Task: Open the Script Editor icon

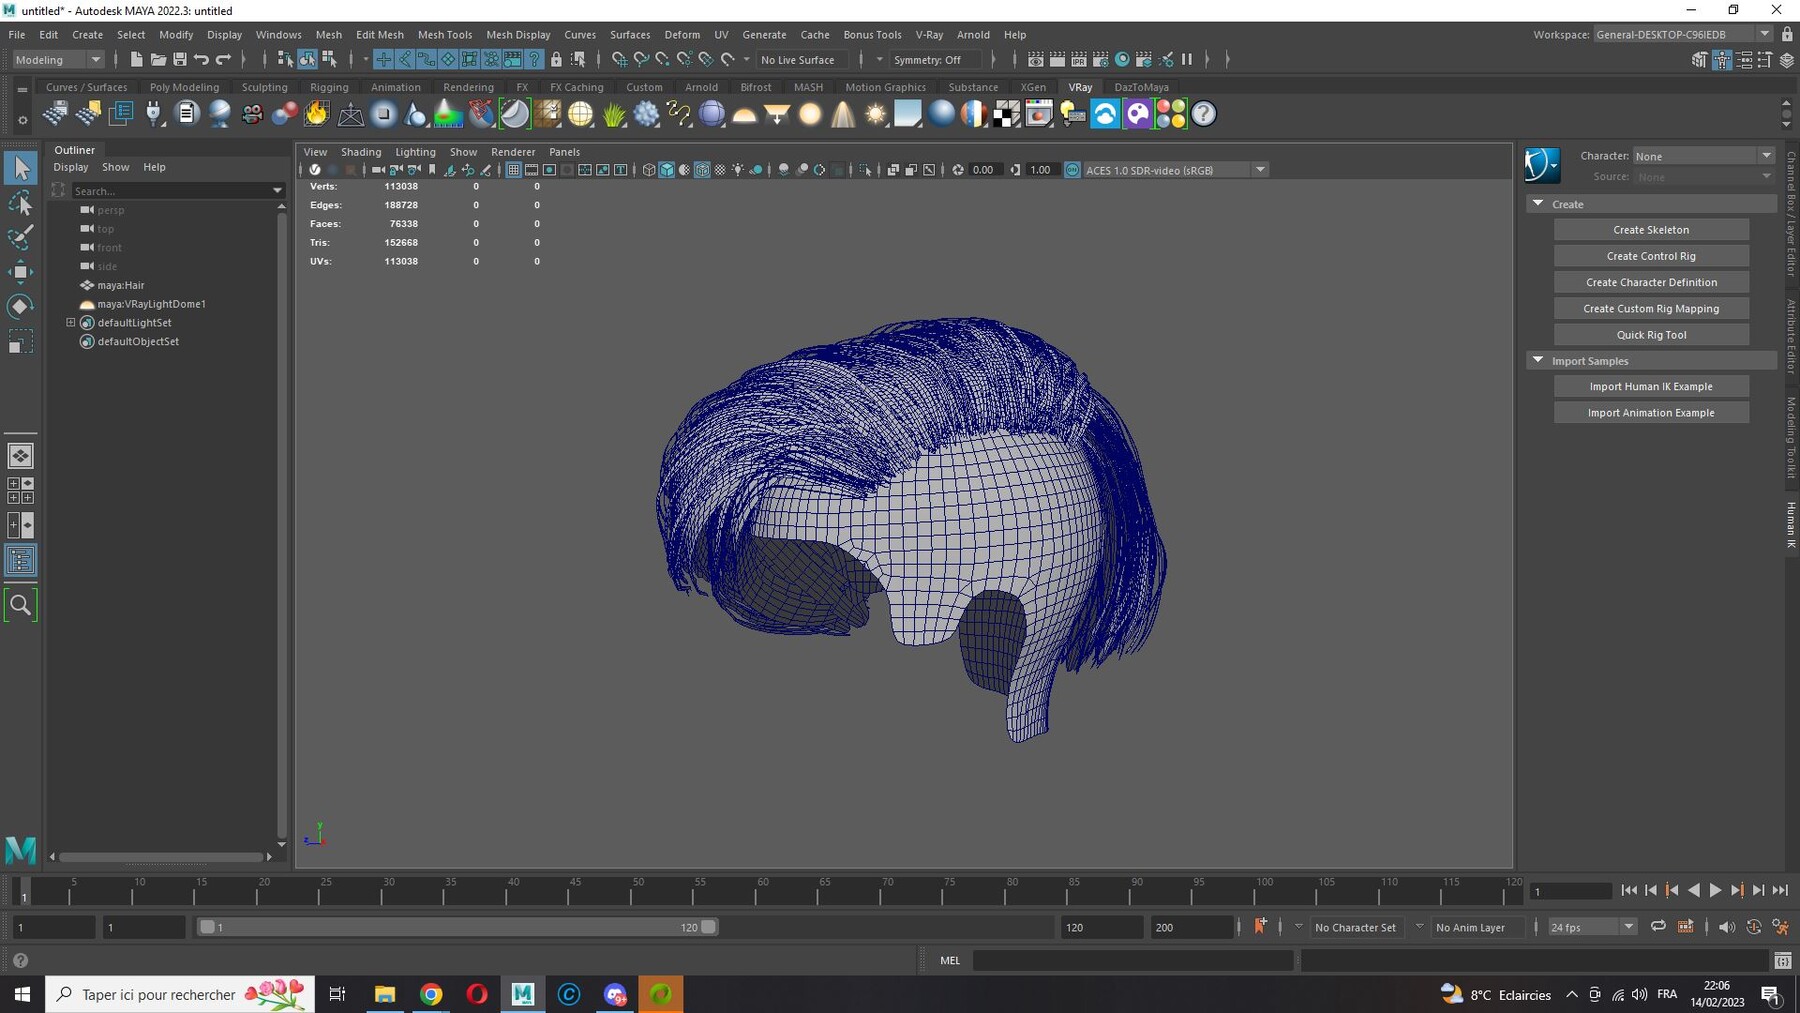Action: click(1782, 961)
